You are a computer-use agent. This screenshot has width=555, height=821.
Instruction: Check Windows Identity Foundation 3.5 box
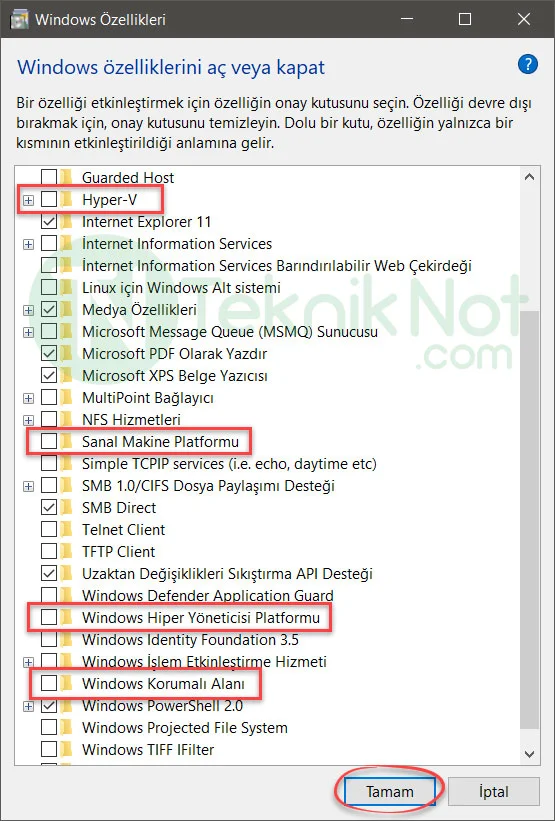click(49, 639)
